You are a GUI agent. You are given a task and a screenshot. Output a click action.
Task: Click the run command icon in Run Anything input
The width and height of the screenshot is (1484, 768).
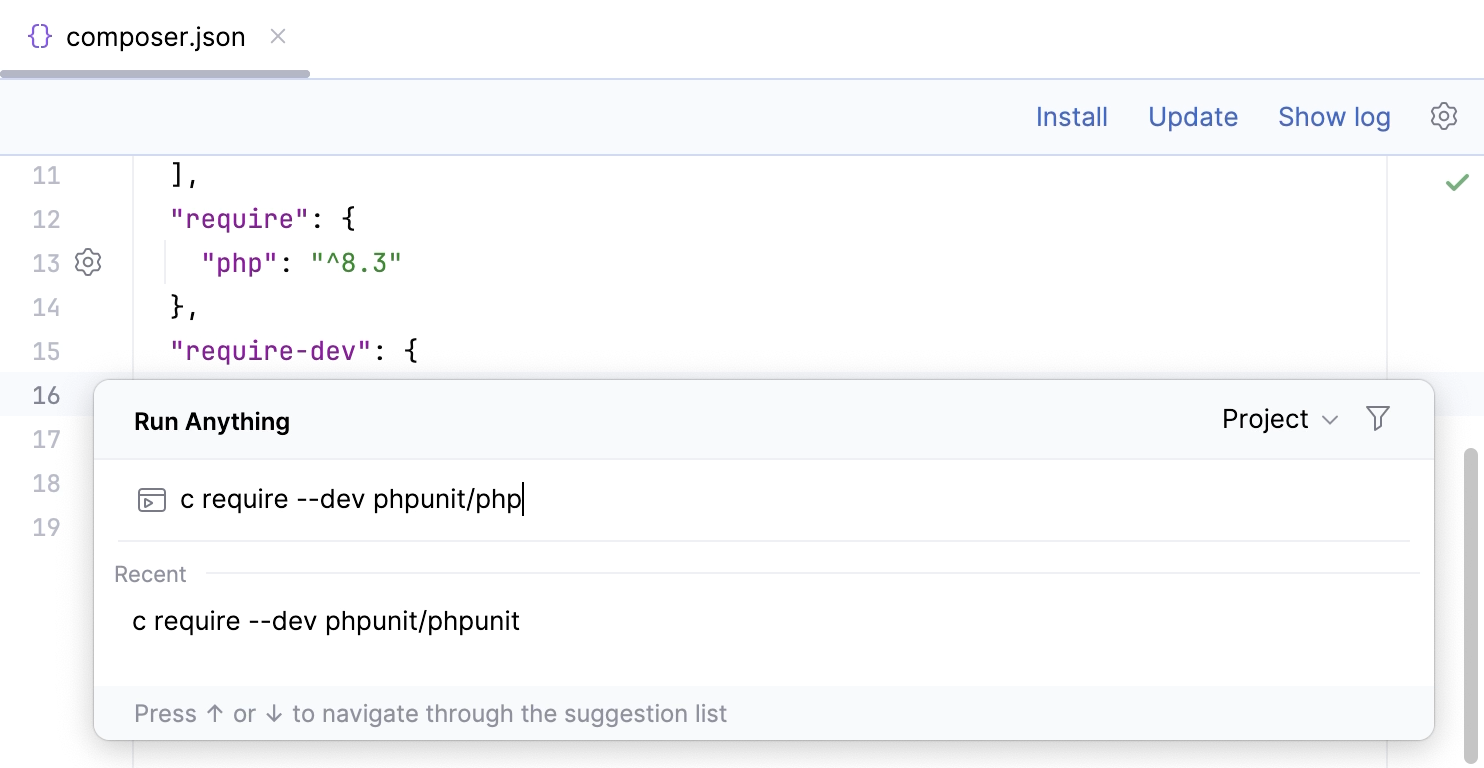click(x=152, y=500)
